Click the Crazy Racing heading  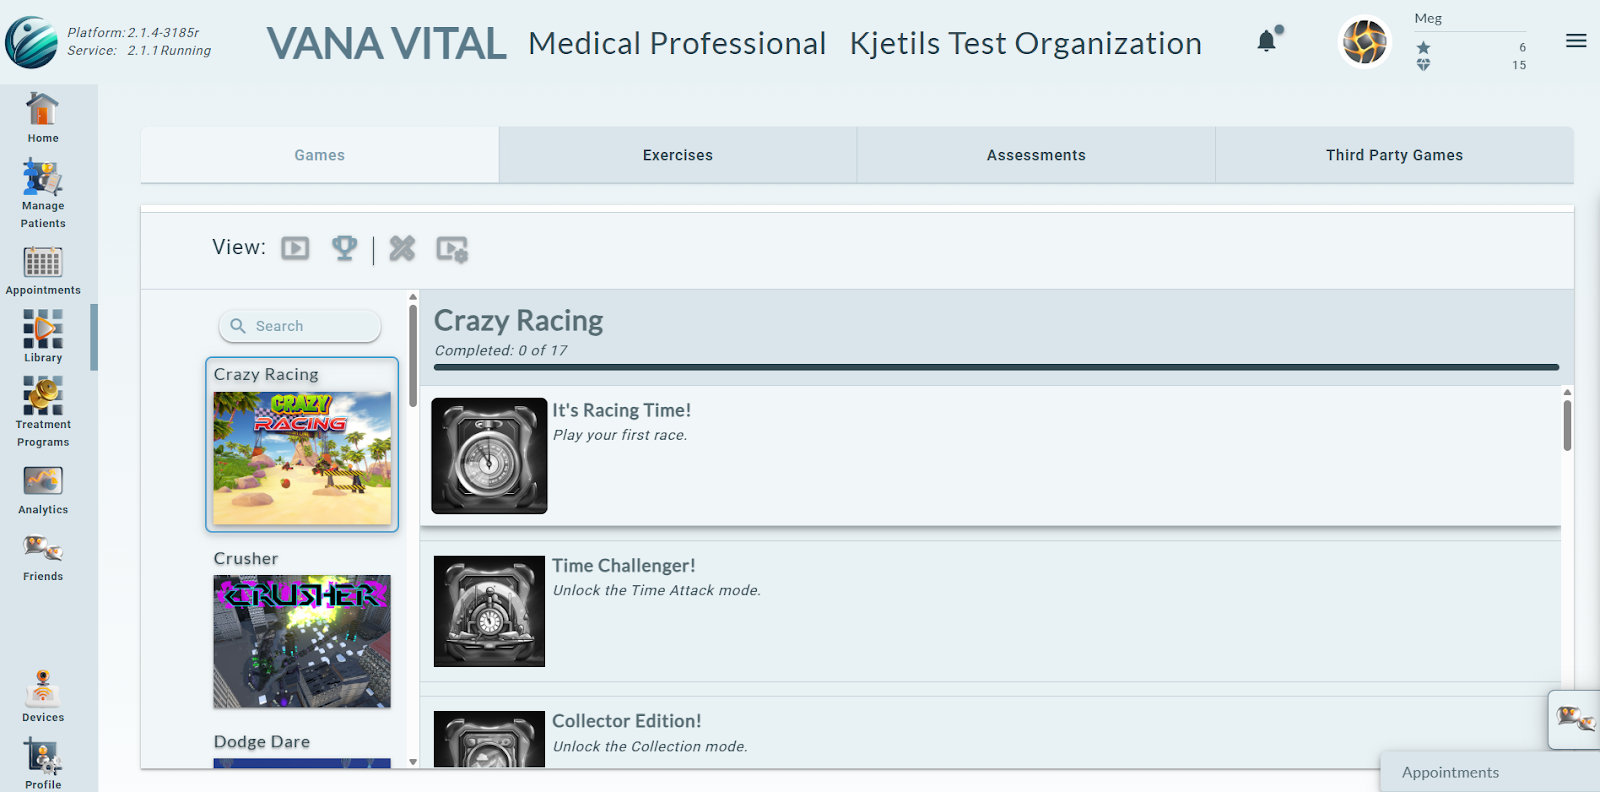[x=518, y=321]
